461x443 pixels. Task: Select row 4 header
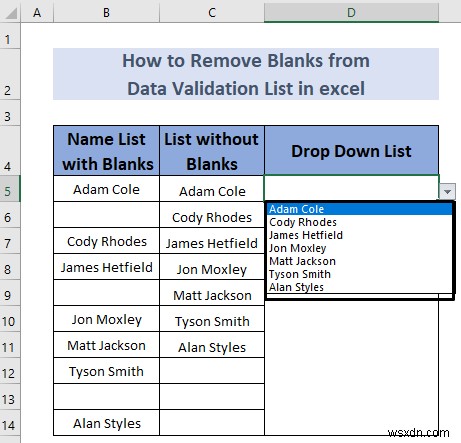coord(10,150)
